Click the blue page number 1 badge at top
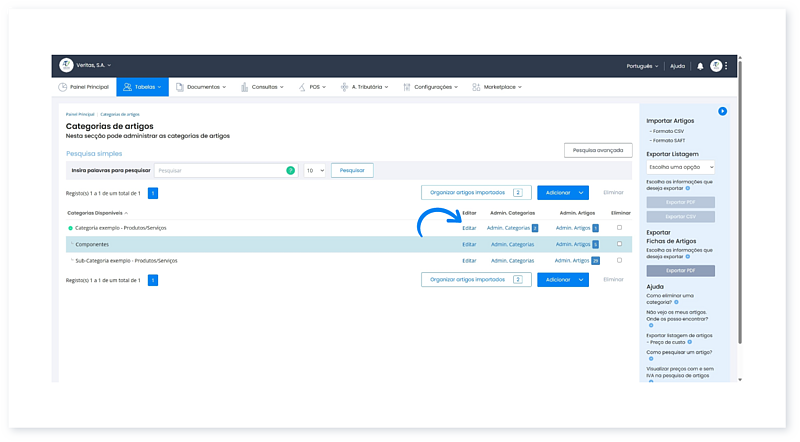The image size is (800, 442). click(153, 192)
